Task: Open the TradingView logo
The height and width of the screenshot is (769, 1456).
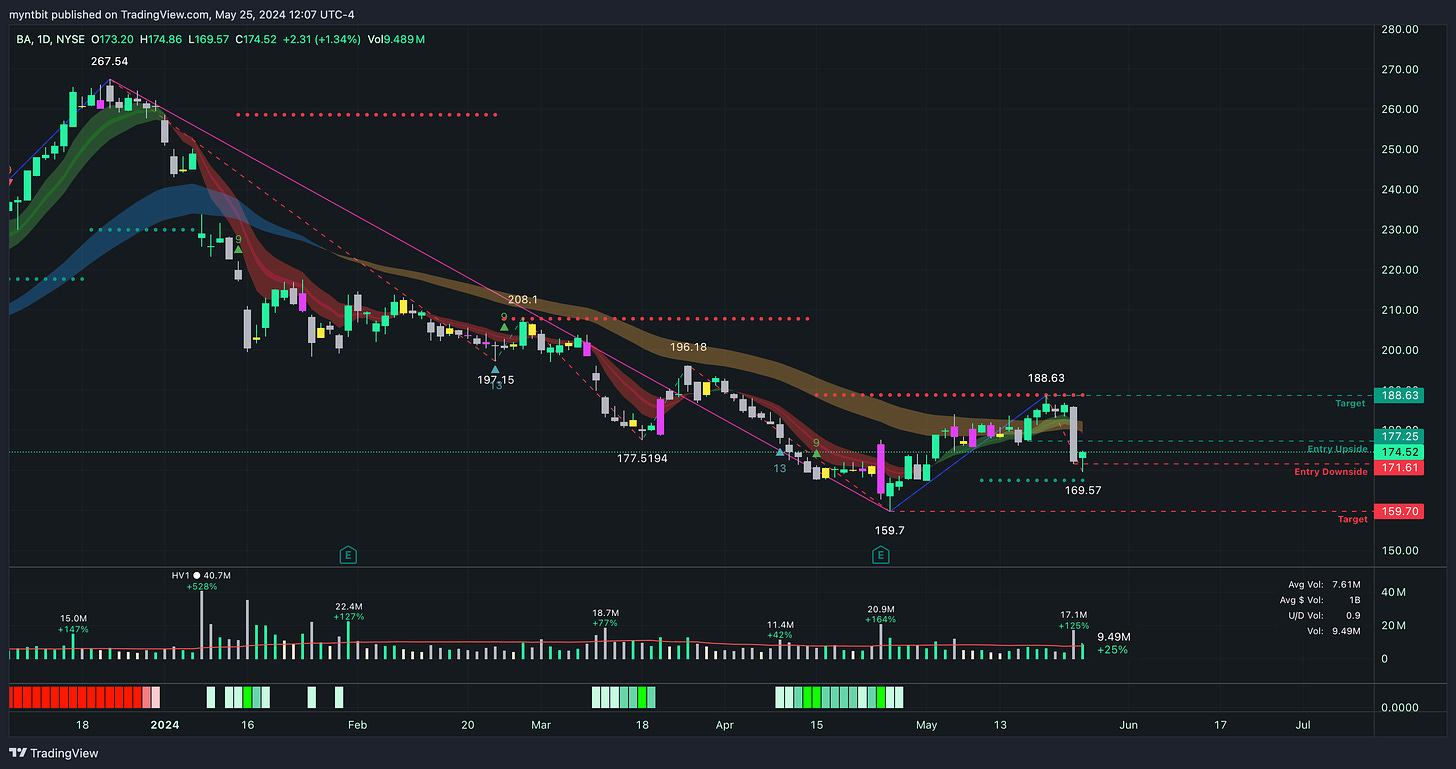Action: 54,753
